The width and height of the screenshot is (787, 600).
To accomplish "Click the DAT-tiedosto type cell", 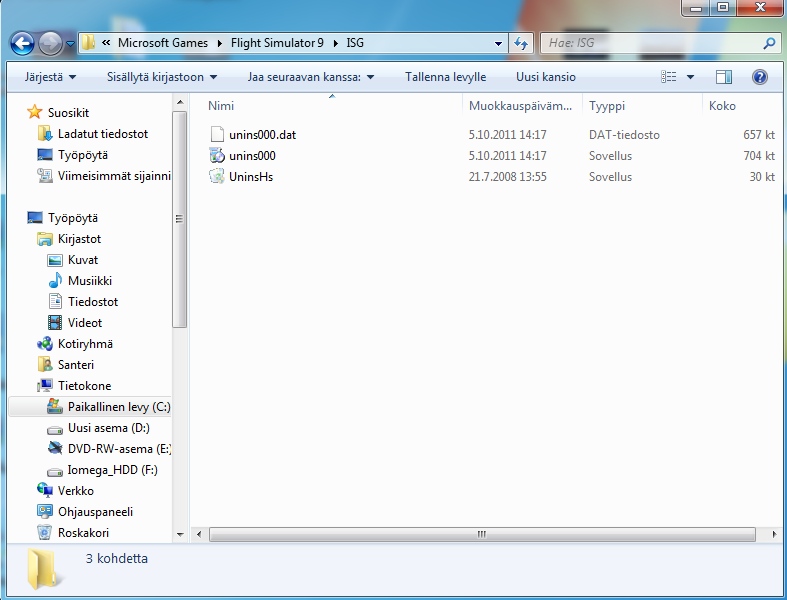I will click(x=624, y=135).
